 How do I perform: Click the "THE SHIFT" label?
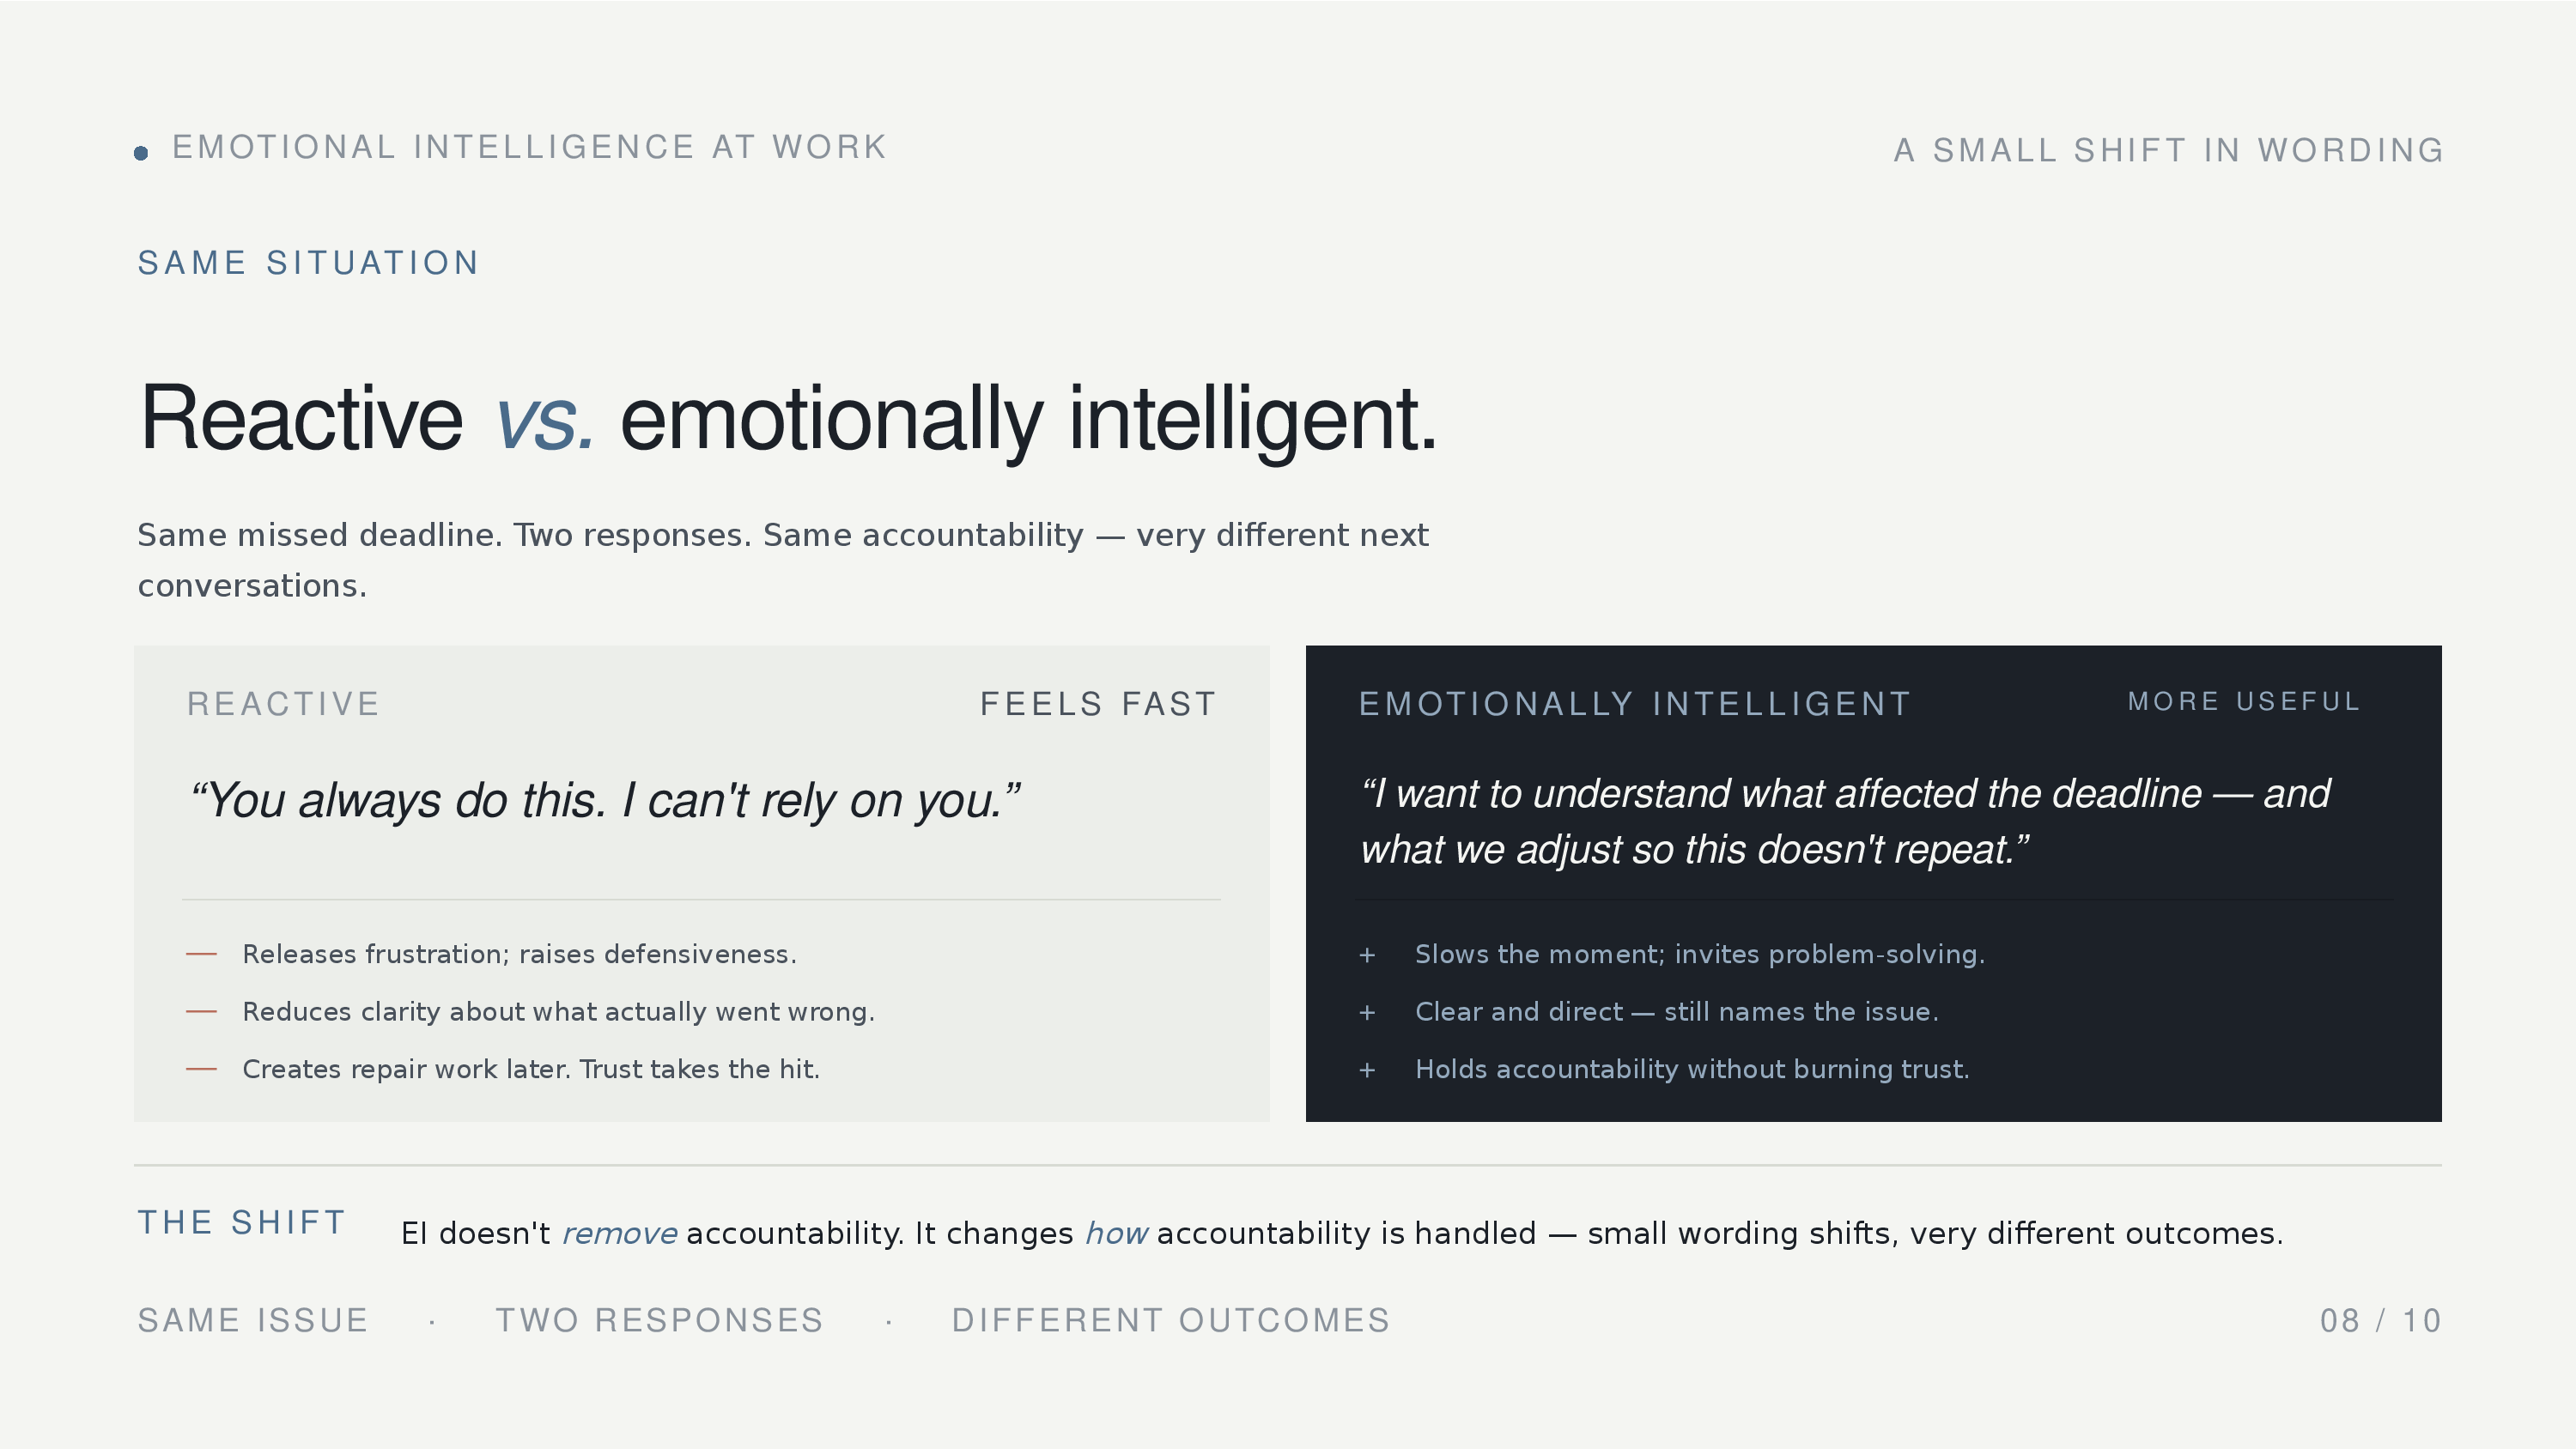coord(241,1223)
